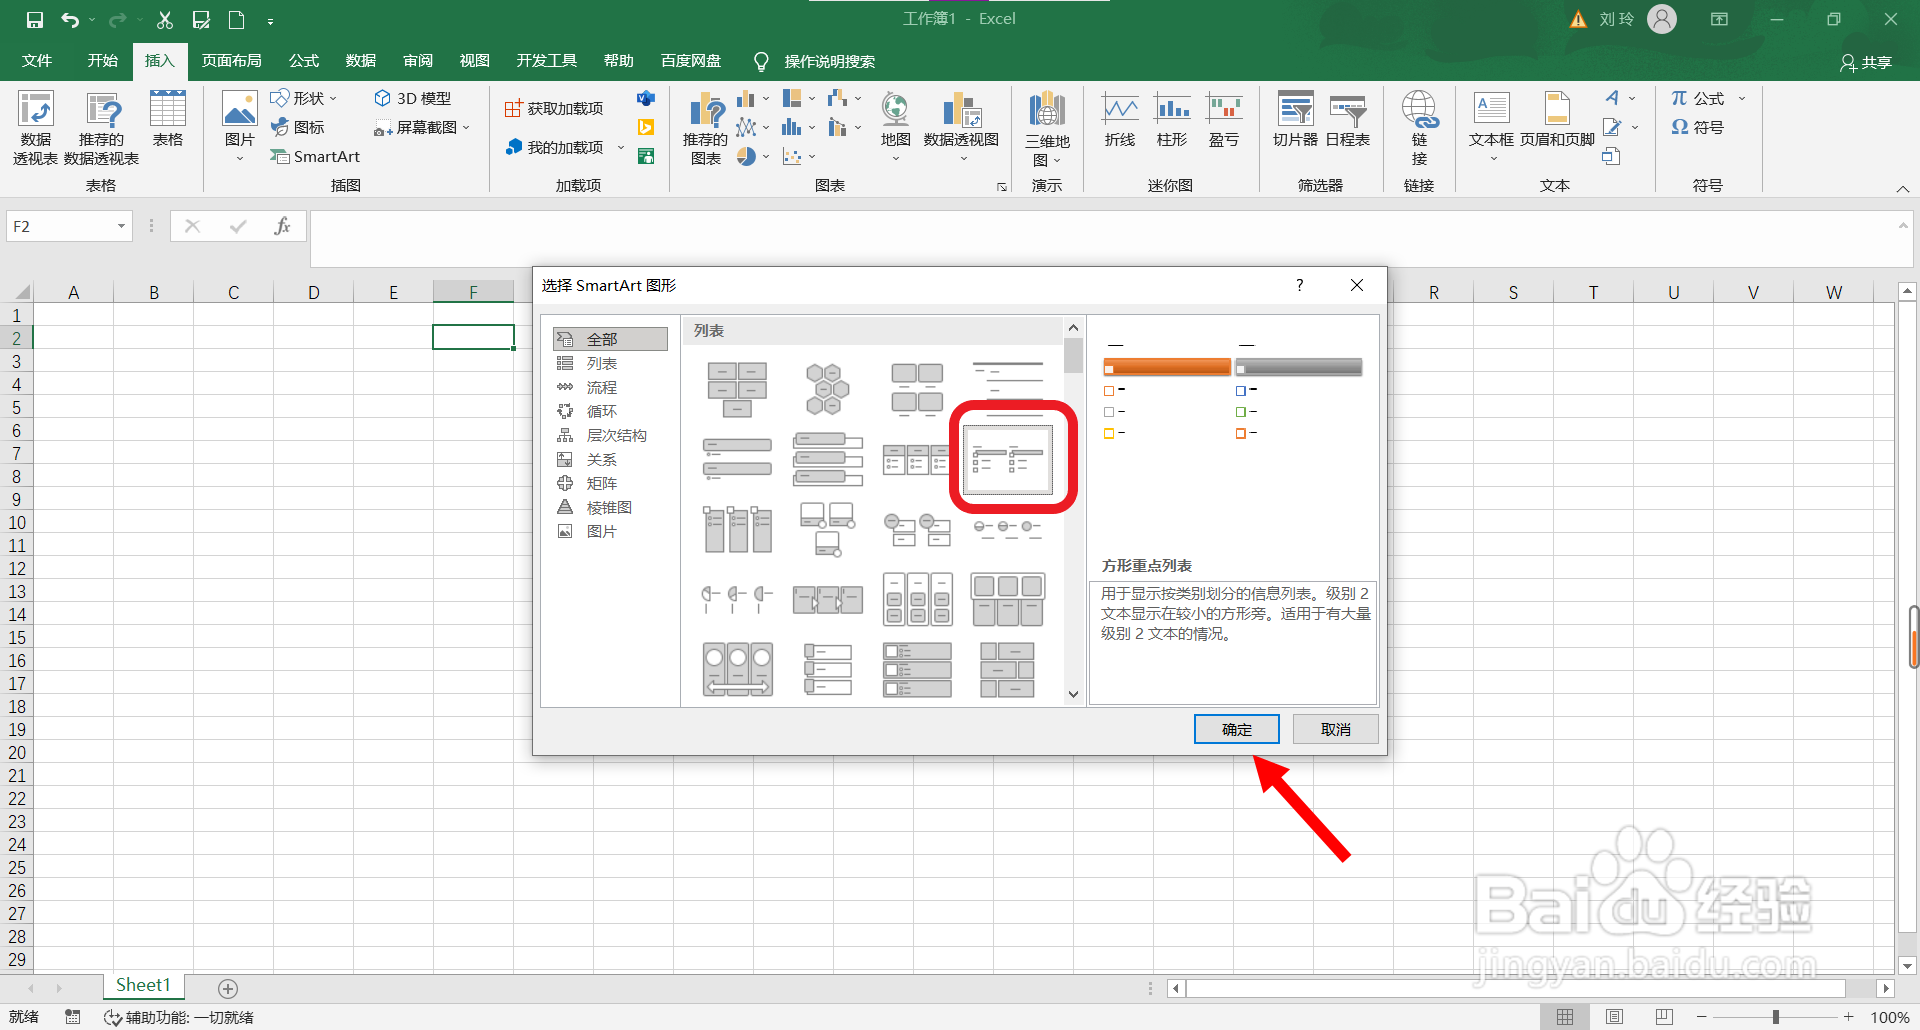
Task: Insert a Column sparkline (柱形)
Action: coord(1172,120)
